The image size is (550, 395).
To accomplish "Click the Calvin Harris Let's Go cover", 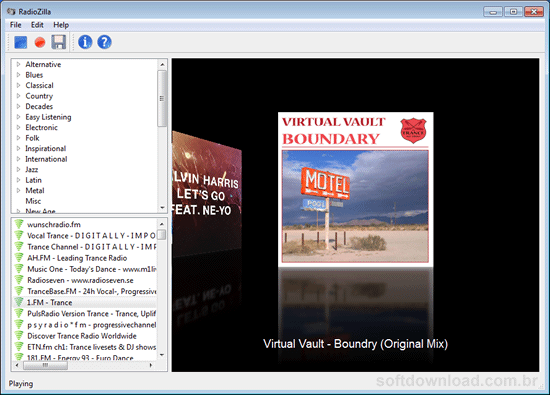I will [206, 194].
